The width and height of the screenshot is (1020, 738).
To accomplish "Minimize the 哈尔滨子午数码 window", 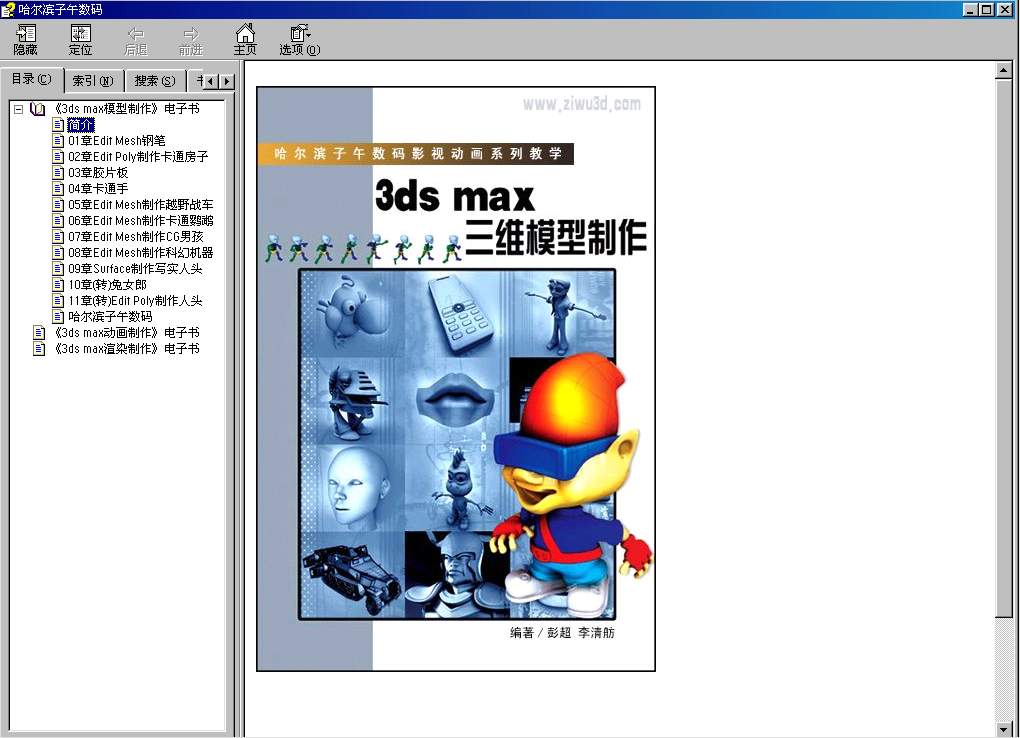I will [969, 9].
